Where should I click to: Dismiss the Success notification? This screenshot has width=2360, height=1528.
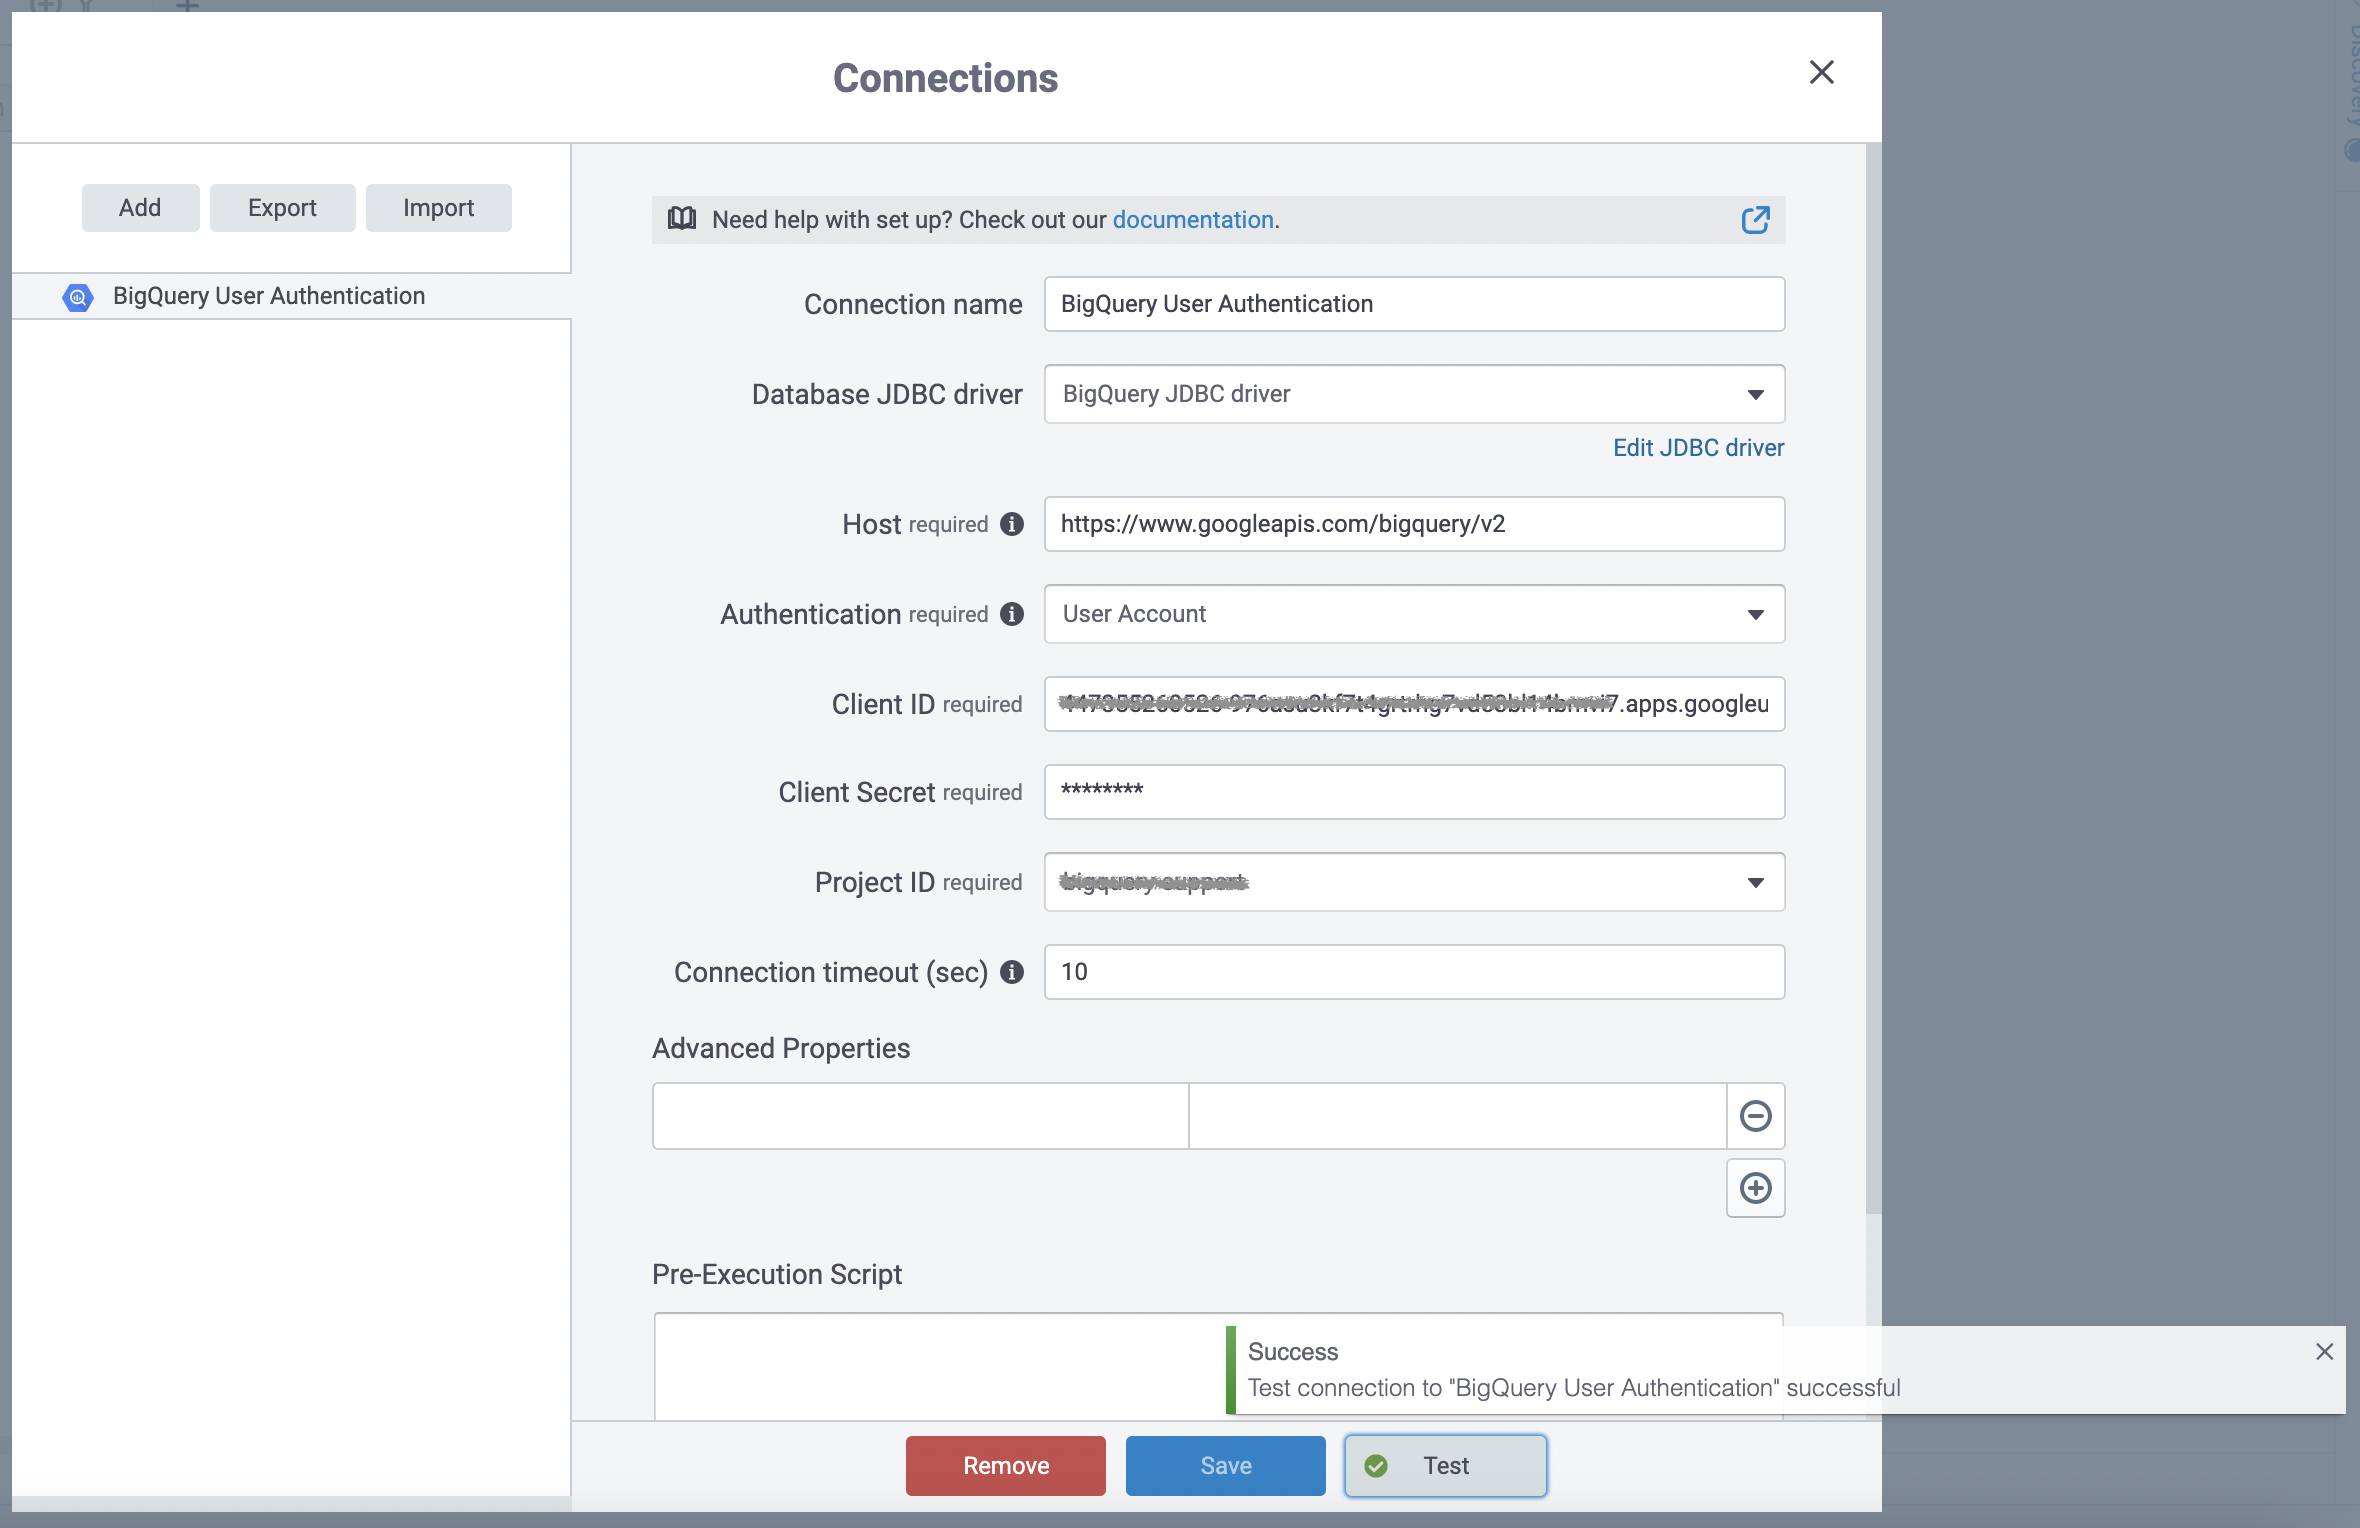[2324, 1352]
